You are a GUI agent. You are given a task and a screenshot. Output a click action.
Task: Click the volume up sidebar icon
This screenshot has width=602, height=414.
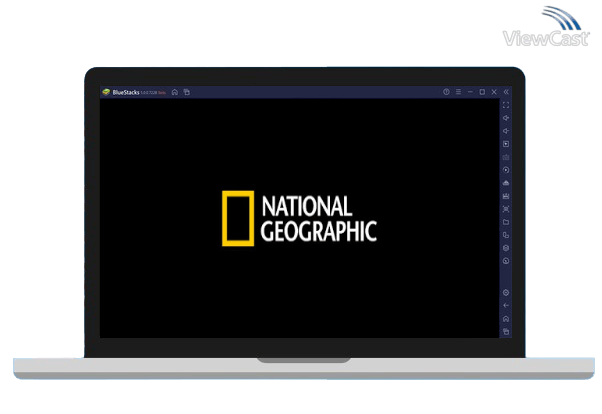(506, 118)
